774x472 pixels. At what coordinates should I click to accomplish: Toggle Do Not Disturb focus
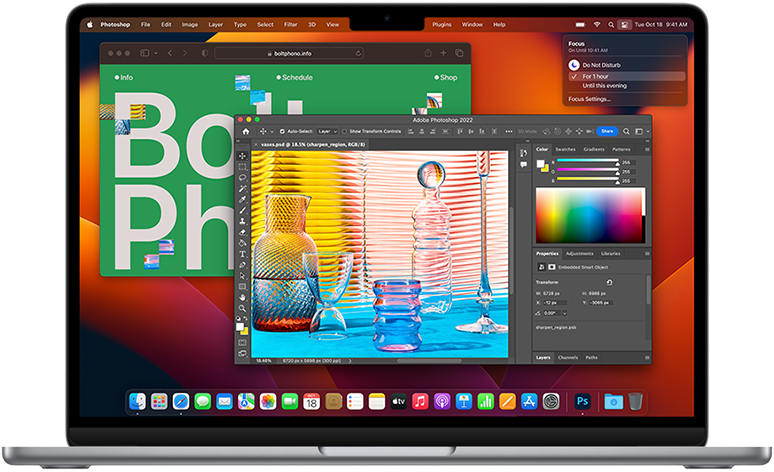click(595, 65)
